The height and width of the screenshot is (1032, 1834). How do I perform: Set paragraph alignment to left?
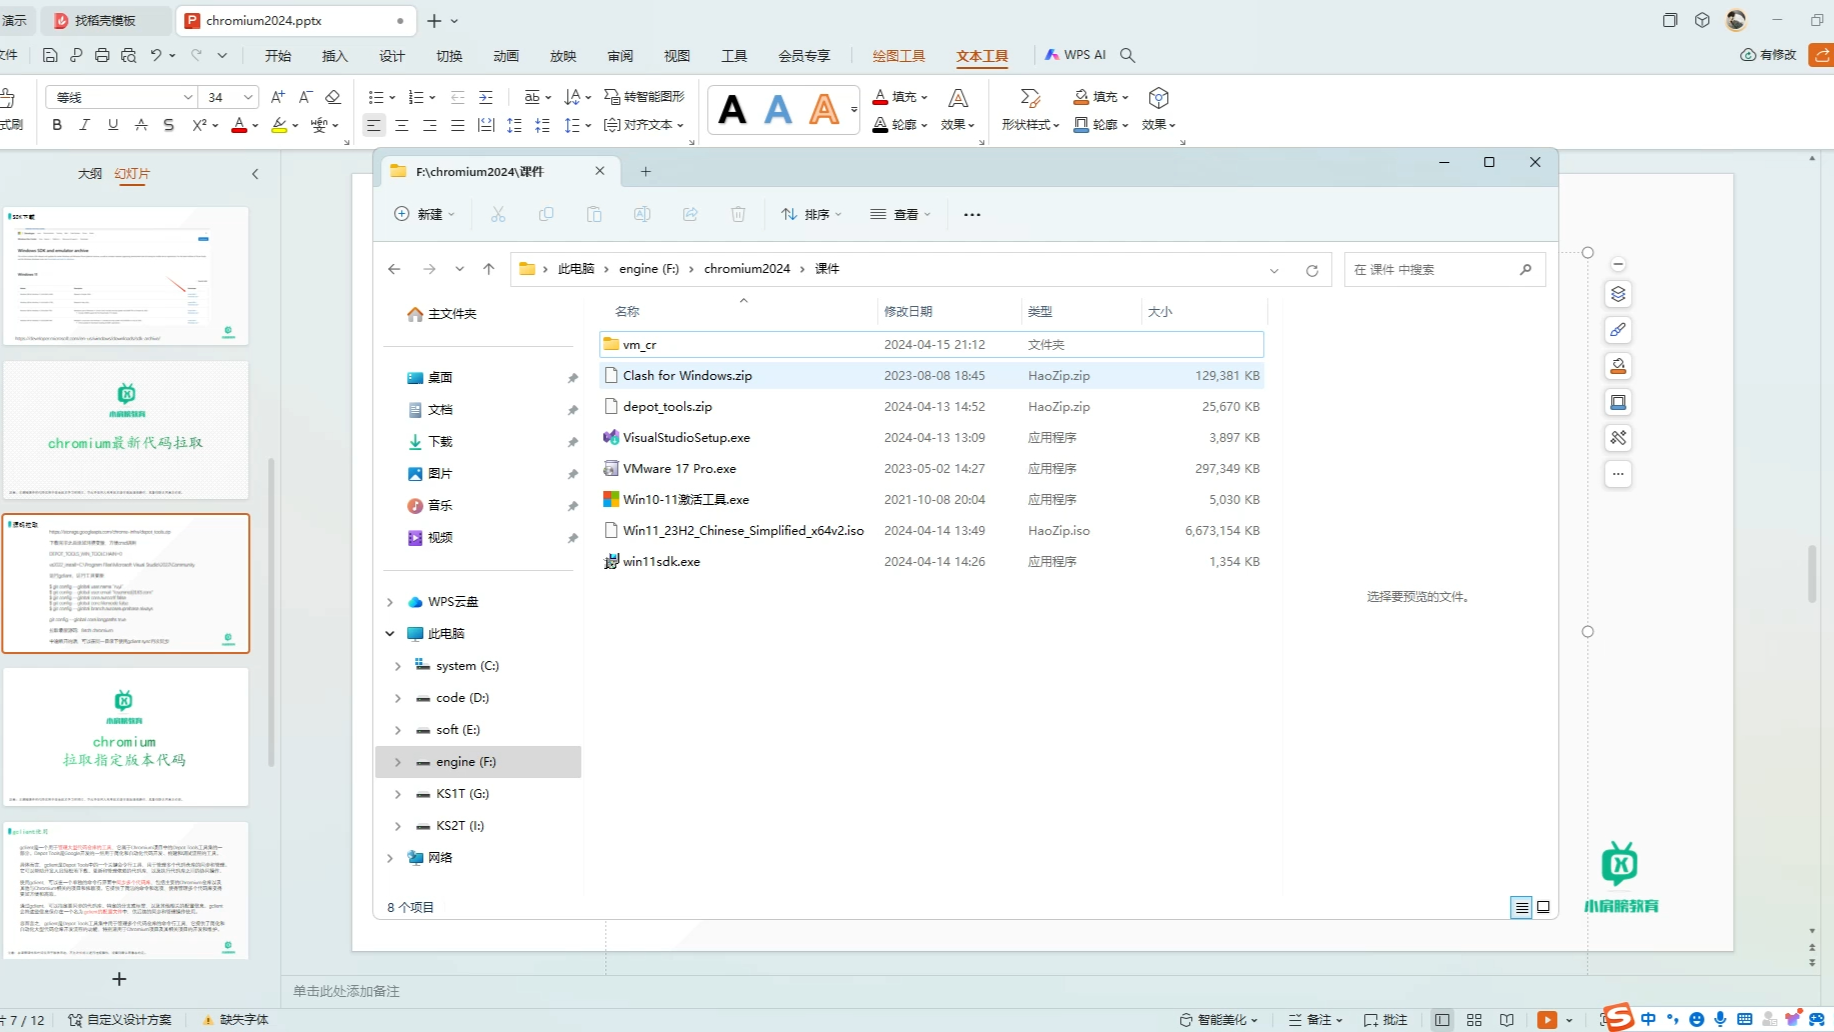point(373,125)
